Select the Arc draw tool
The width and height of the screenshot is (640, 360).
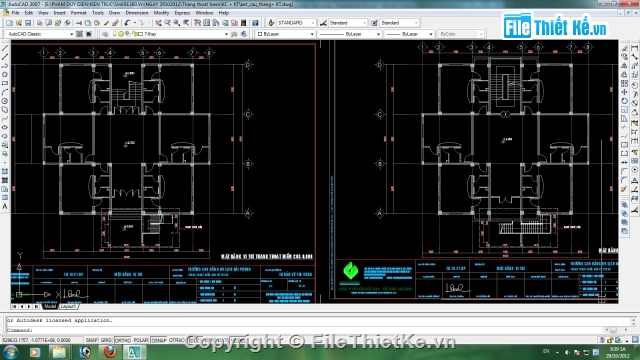coord(5,92)
